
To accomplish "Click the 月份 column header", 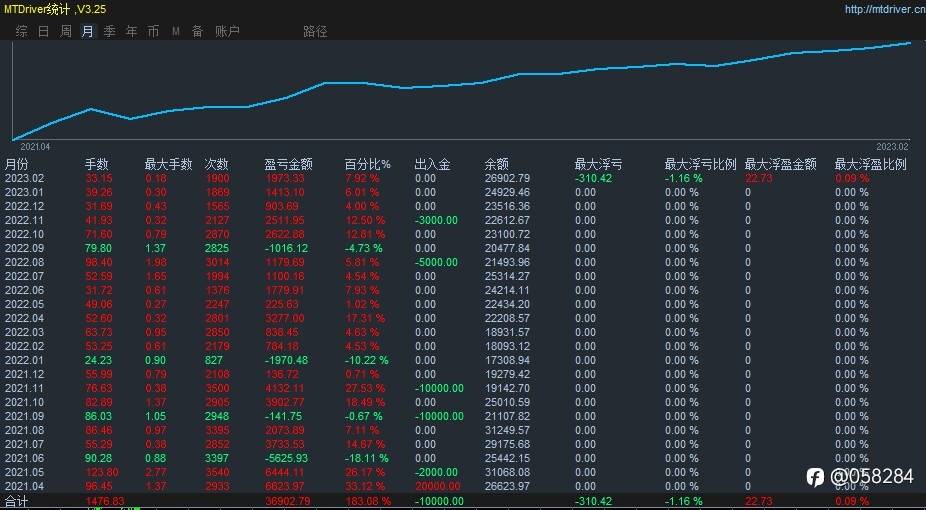I will [x=17, y=164].
